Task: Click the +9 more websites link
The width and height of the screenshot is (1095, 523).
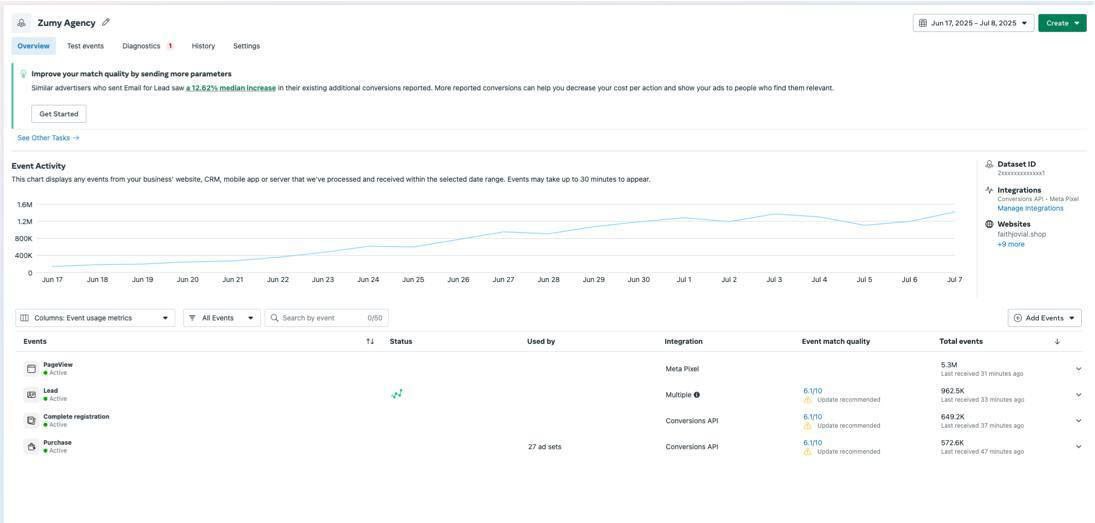Action: (1011, 244)
